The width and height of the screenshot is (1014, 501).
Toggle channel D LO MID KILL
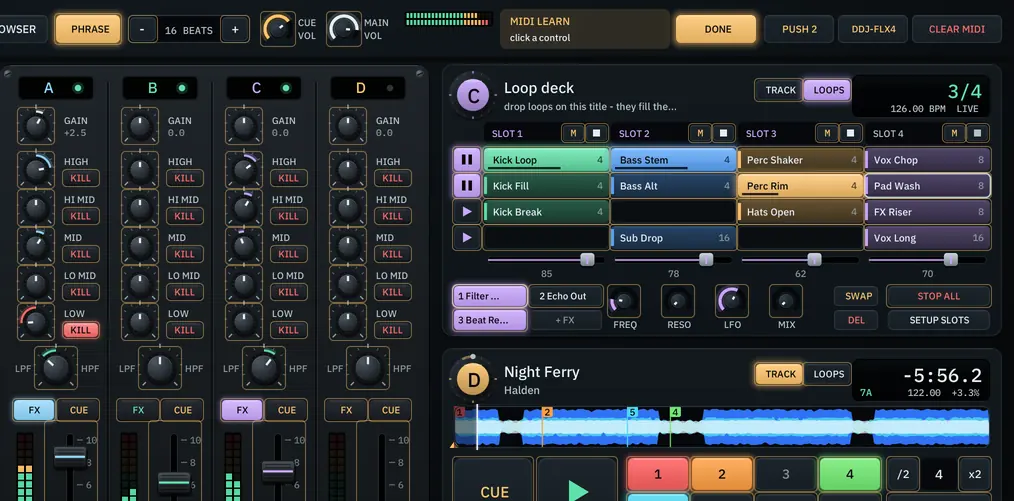pyautogui.click(x=393, y=292)
